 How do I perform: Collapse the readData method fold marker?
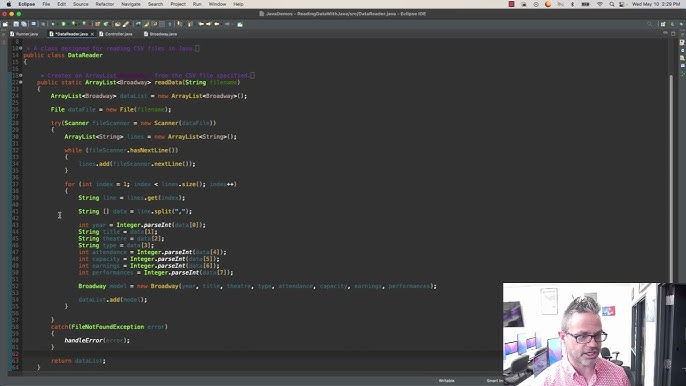21,82
